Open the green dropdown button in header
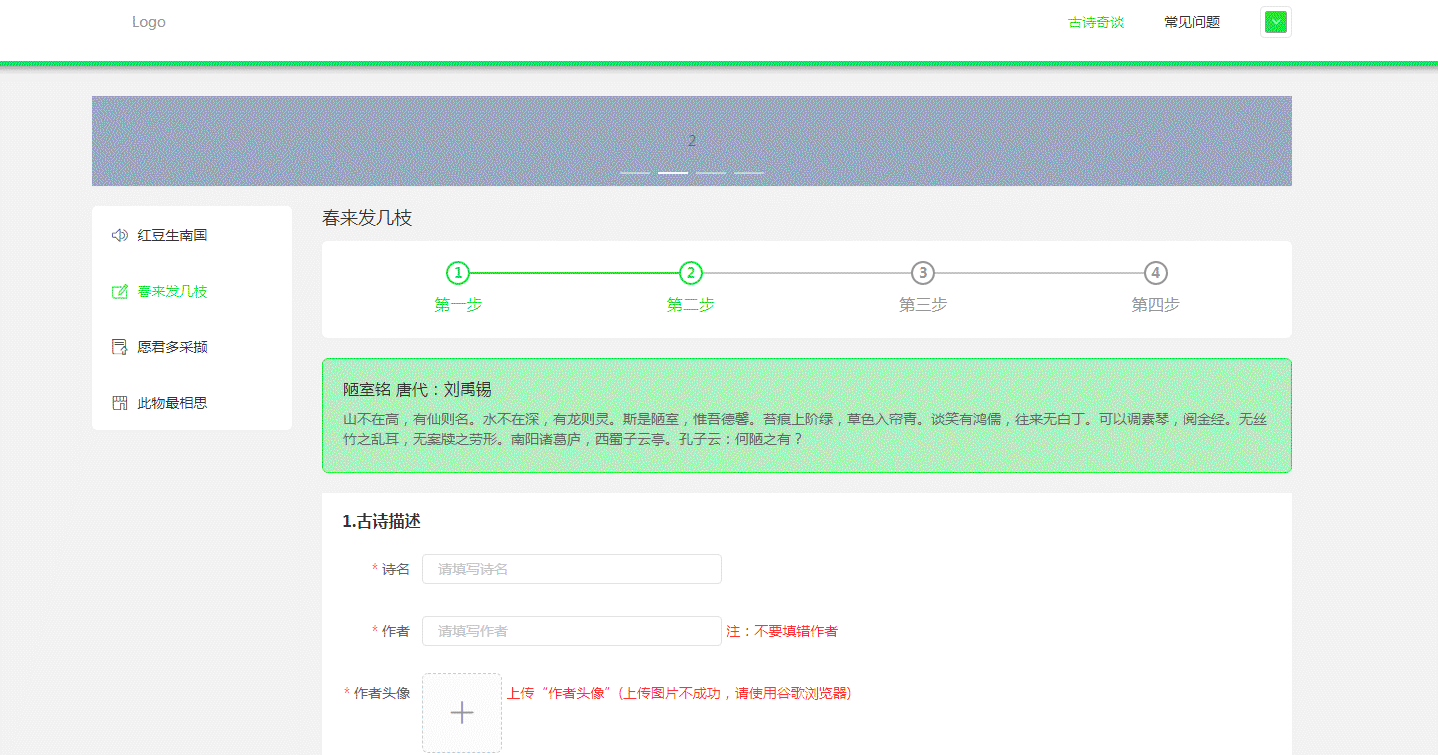 click(1275, 22)
